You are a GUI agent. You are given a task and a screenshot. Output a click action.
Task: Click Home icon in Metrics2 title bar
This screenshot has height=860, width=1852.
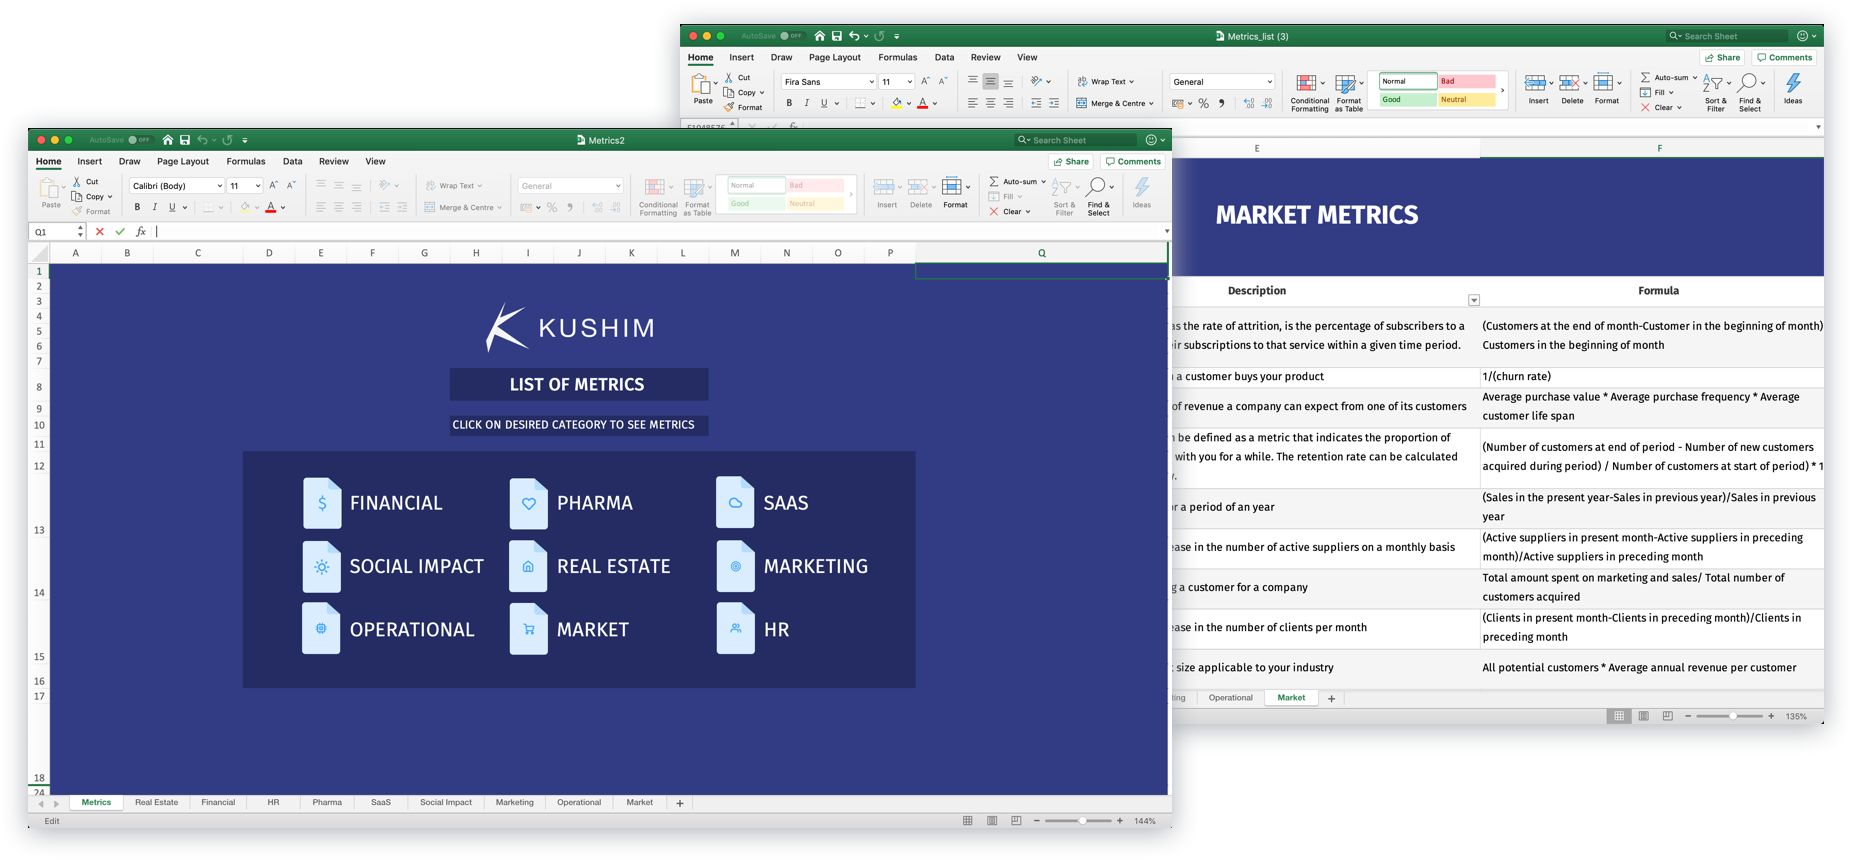168,140
